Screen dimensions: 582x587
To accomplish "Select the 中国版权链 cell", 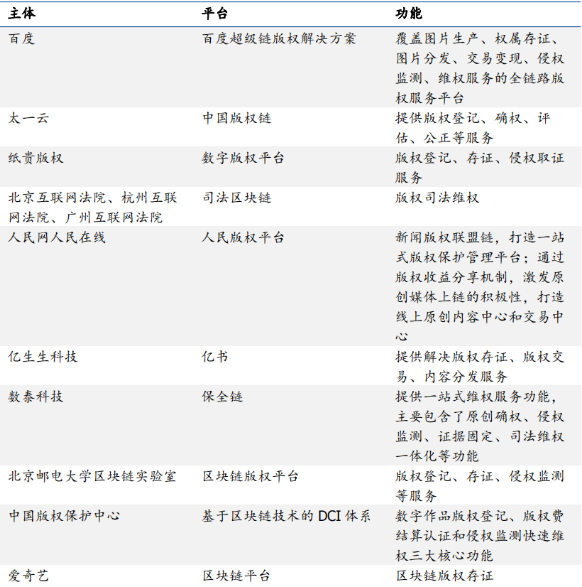I will 237,118.
